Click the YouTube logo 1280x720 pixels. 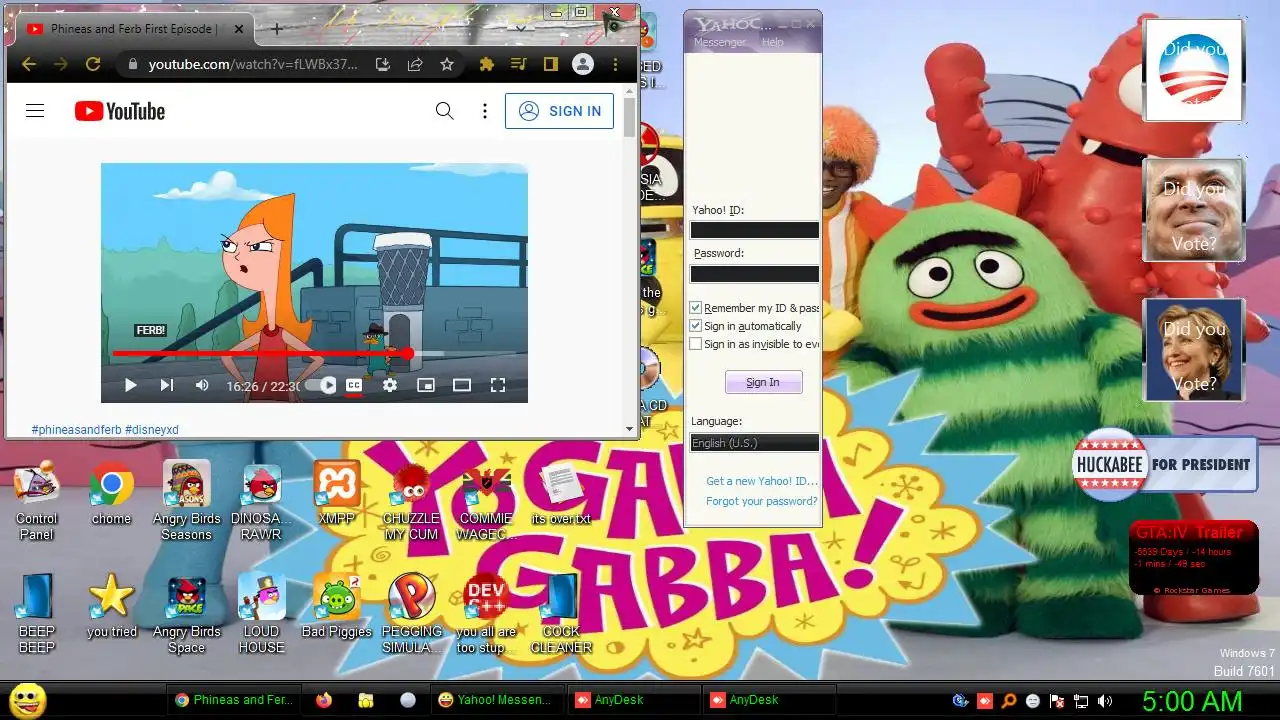click(120, 111)
